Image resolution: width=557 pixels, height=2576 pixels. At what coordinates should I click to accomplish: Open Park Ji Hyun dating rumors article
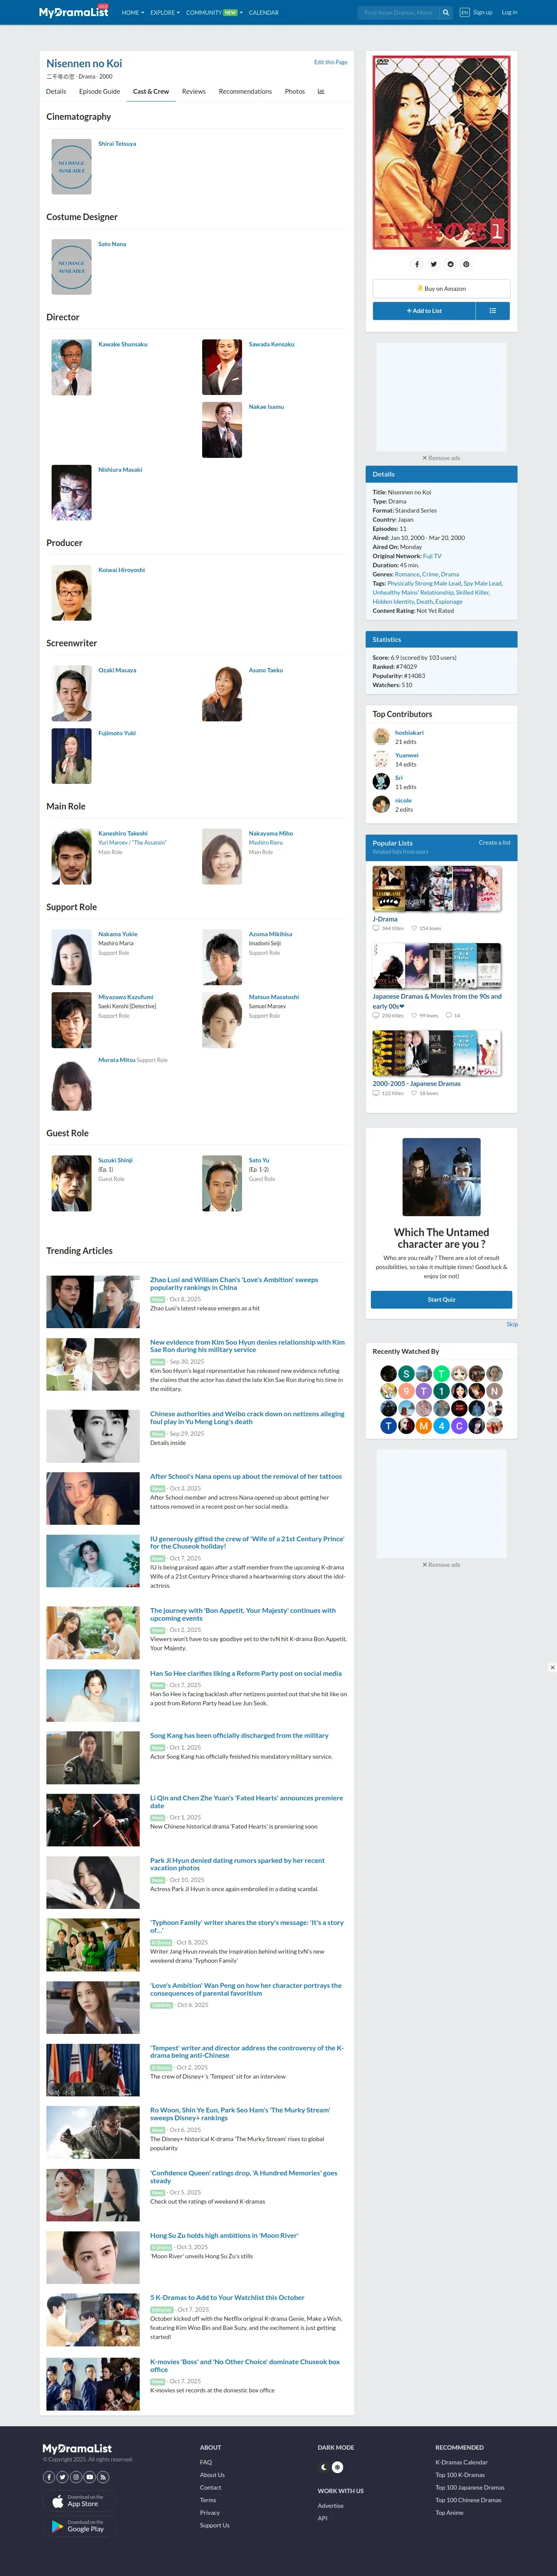(237, 1864)
